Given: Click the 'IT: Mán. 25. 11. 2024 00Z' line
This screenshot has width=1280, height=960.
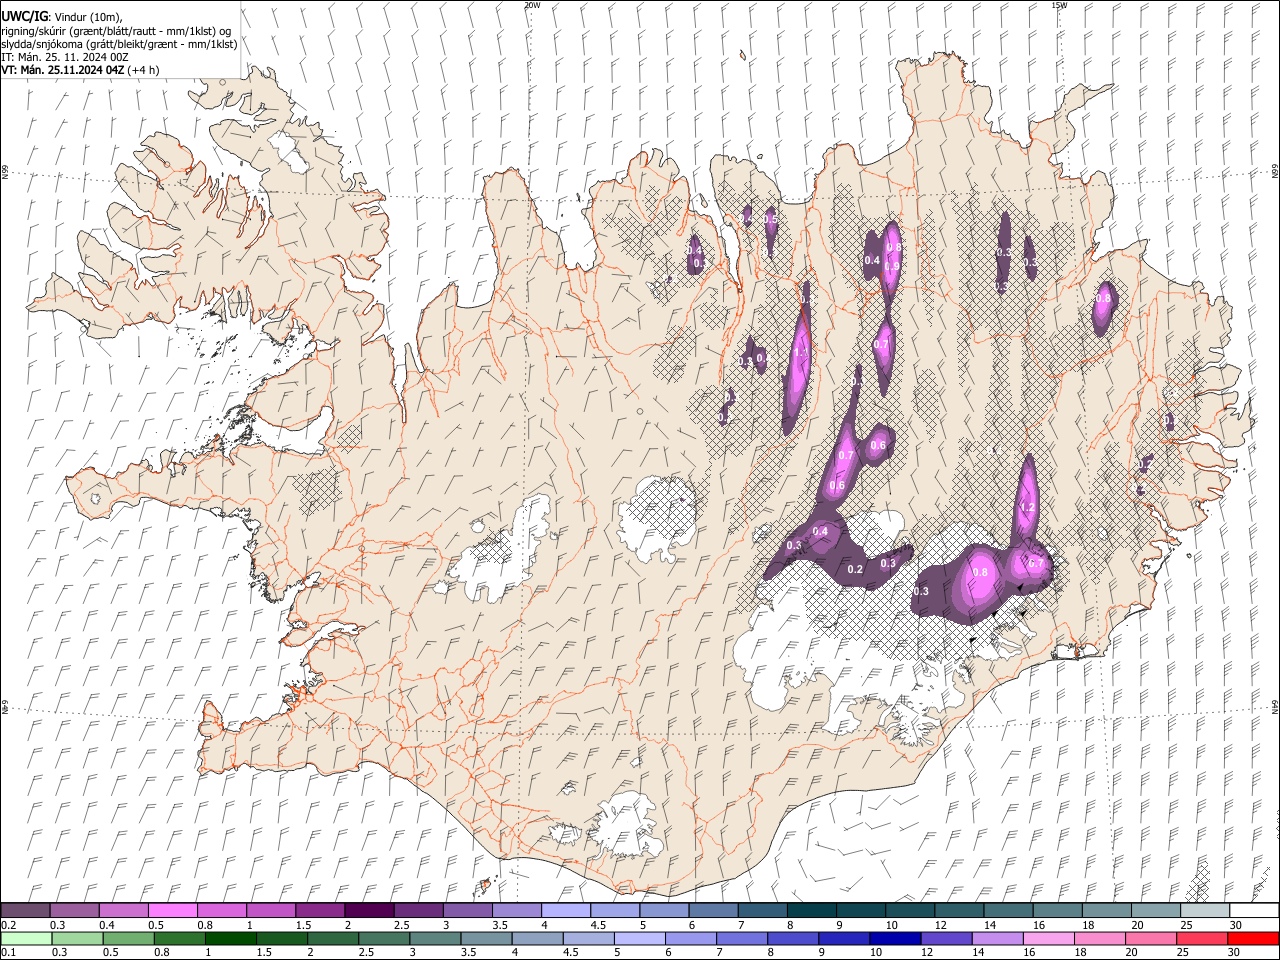Looking at the screenshot, I should point(65,57).
